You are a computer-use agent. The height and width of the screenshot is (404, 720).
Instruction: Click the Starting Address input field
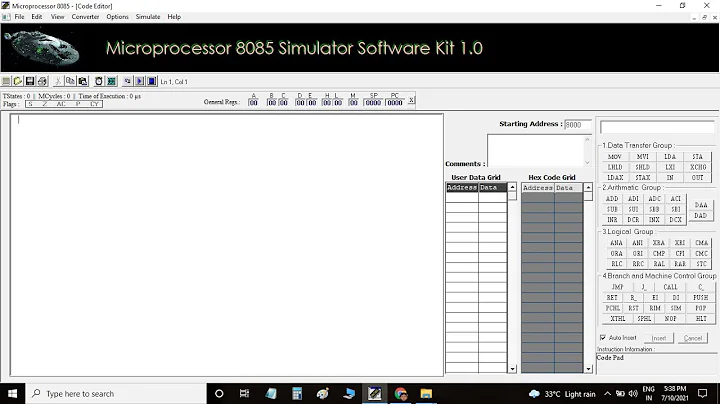[x=578, y=124]
